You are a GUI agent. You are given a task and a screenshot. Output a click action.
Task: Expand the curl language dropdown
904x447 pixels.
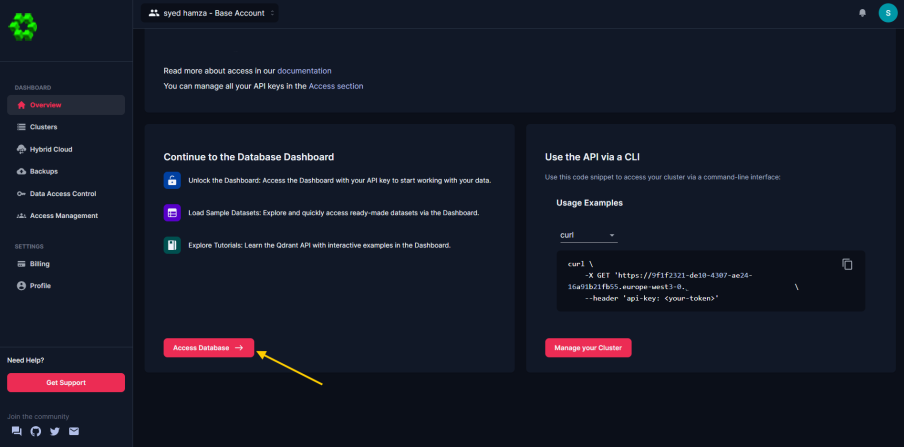(587, 235)
